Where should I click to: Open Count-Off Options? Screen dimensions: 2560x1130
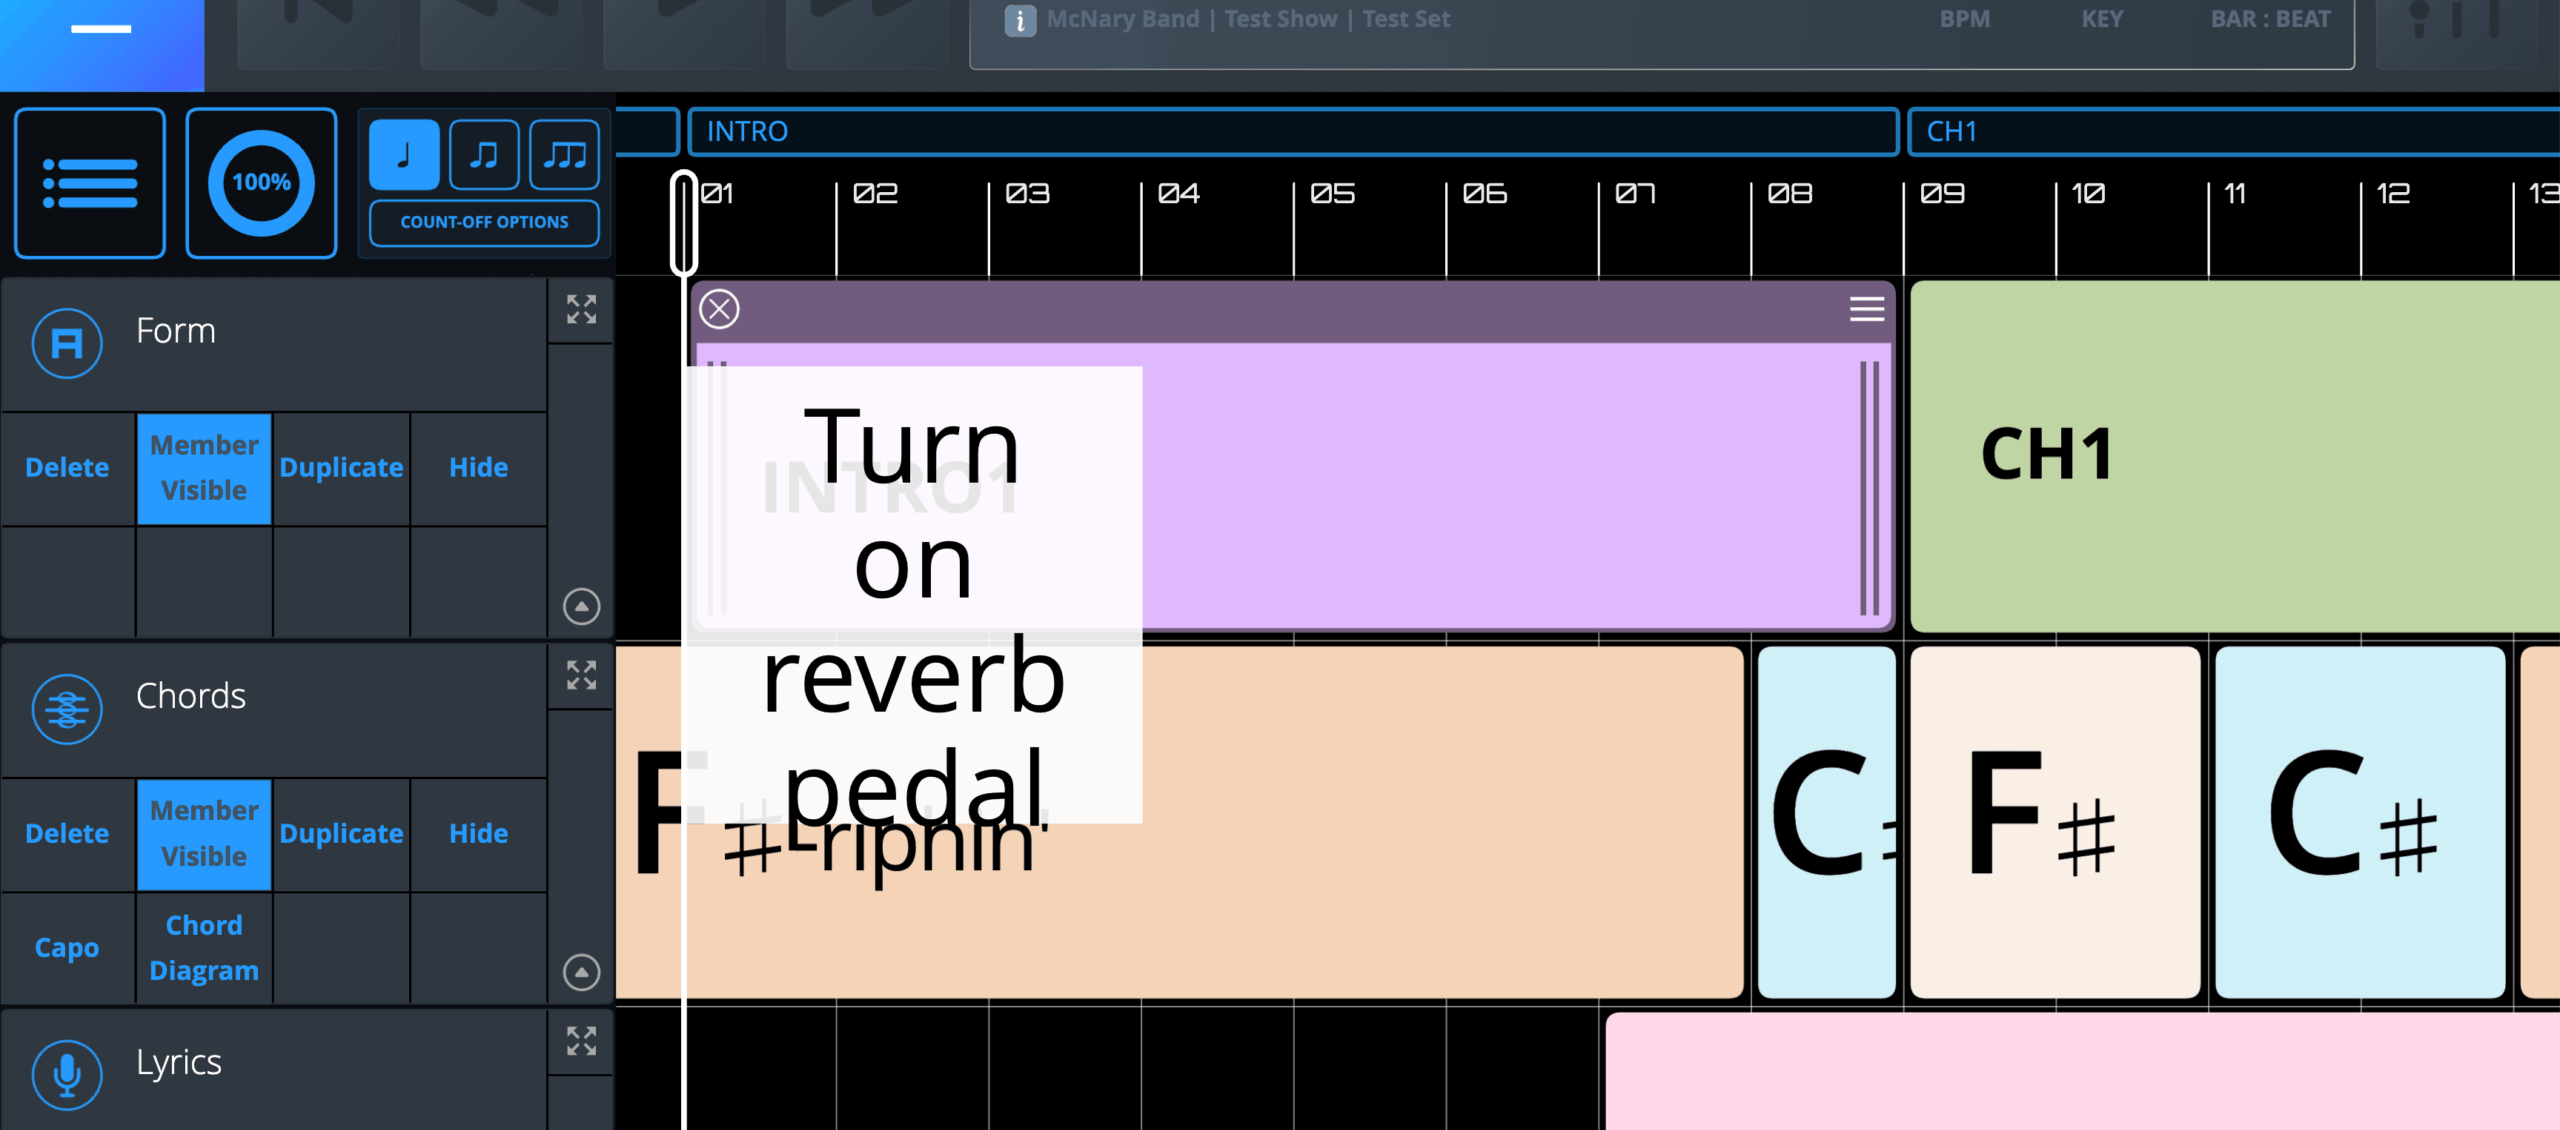tap(484, 222)
